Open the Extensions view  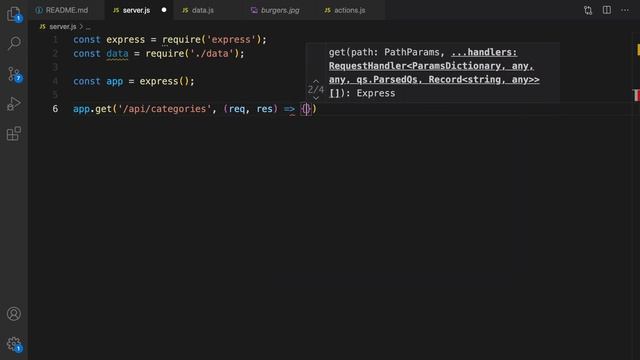[x=14, y=133]
